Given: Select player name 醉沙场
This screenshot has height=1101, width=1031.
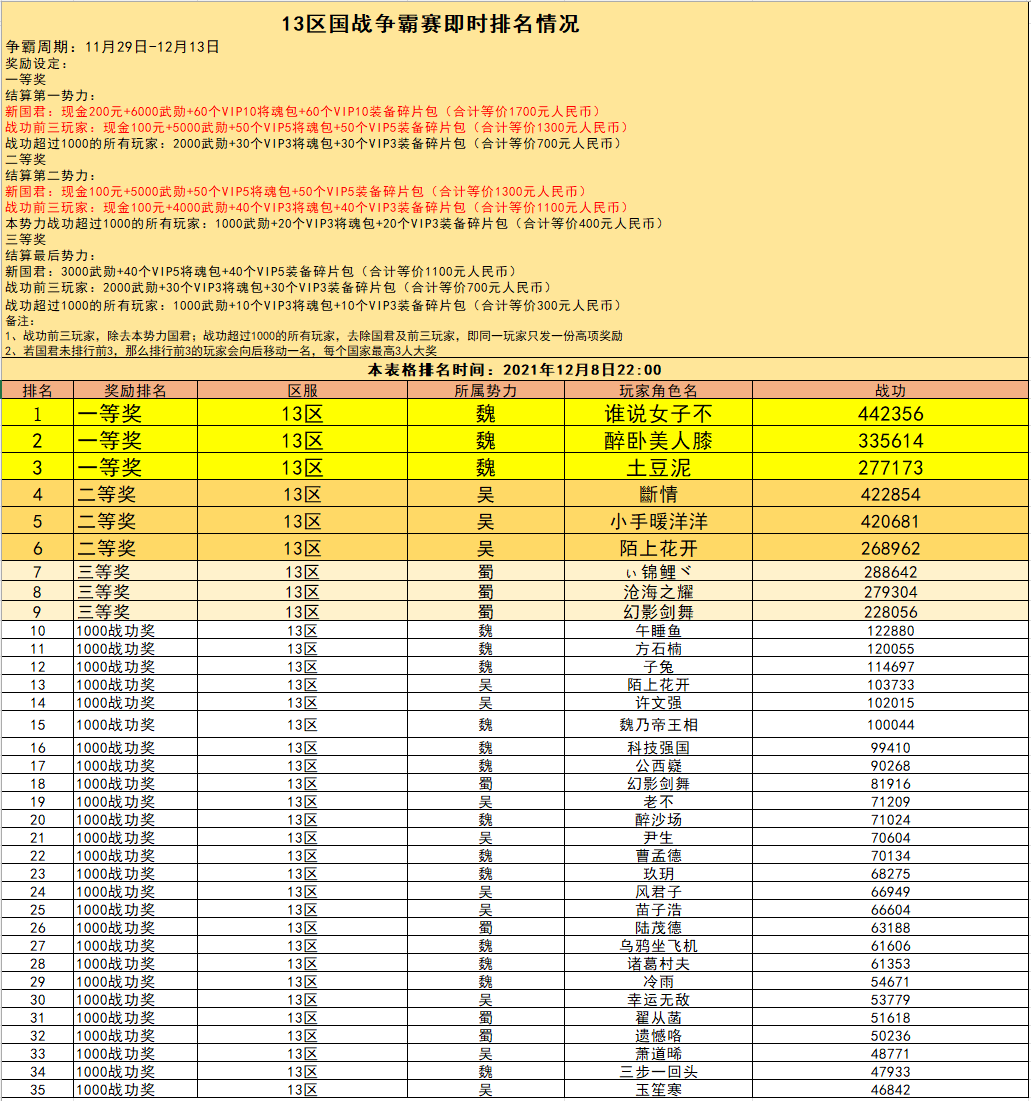Looking at the screenshot, I should [659, 819].
